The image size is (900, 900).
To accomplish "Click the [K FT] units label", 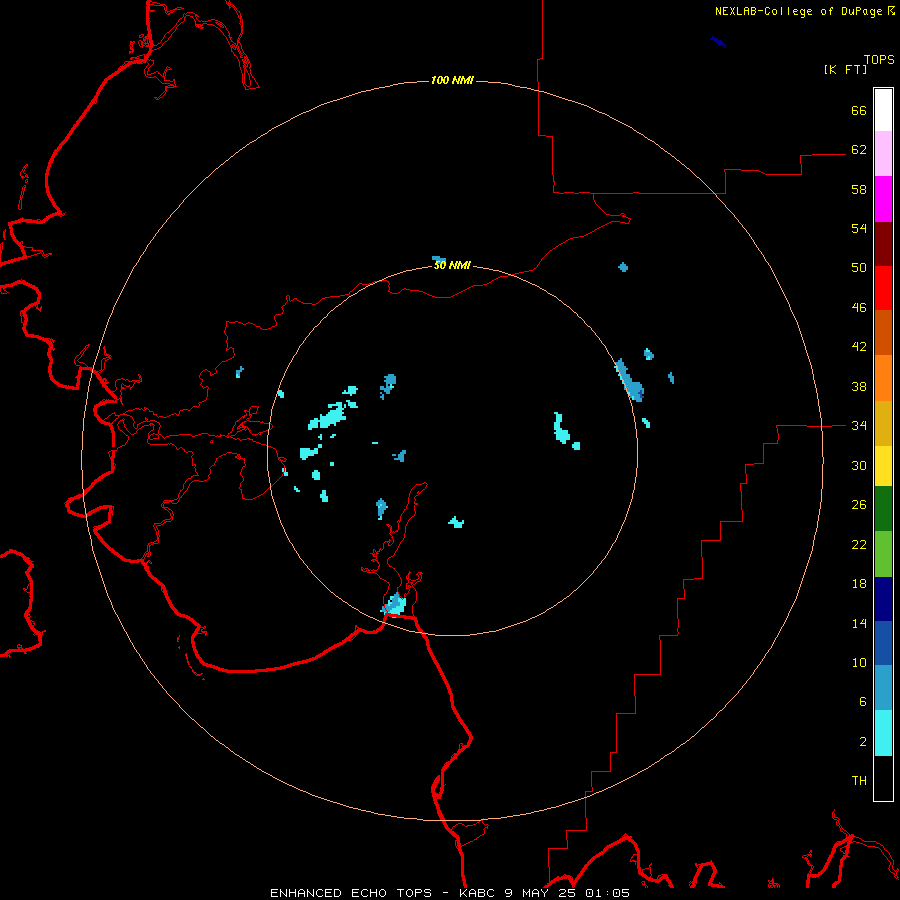I will click(845, 69).
